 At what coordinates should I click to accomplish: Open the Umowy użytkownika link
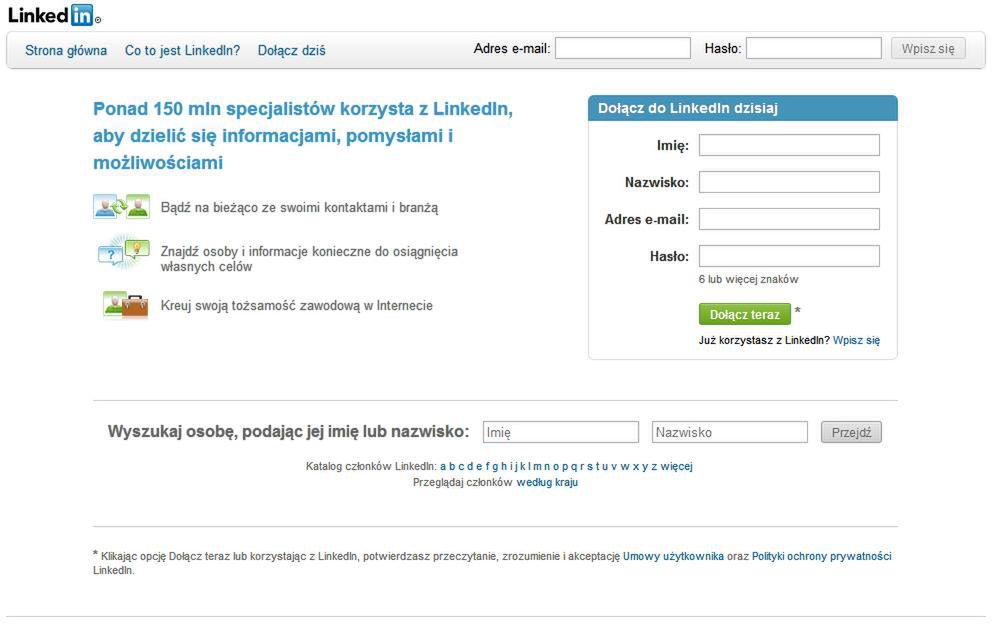pyautogui.click(x=673, y=556)
